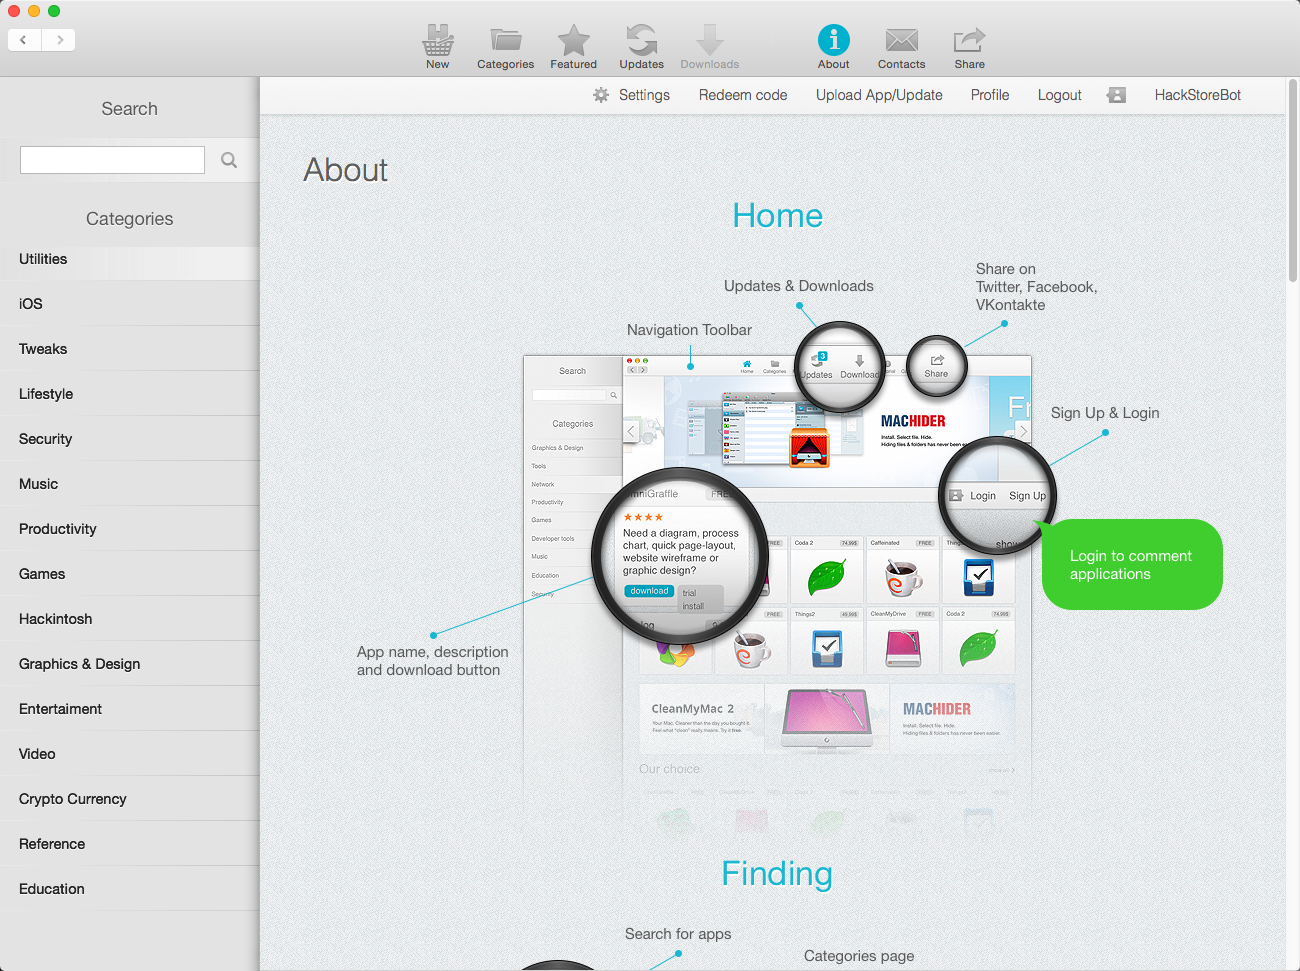Click the Settings gear icon
The image size is (1300, 971).
[x=601, y=95]
